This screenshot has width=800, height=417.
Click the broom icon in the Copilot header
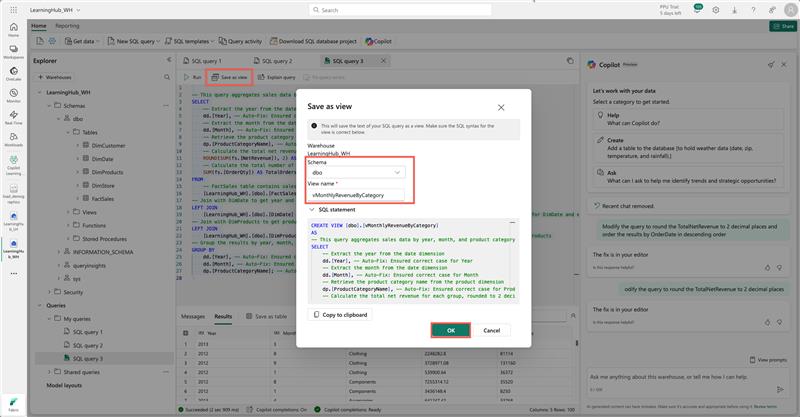pyautogui.click(x=770, y=65)
